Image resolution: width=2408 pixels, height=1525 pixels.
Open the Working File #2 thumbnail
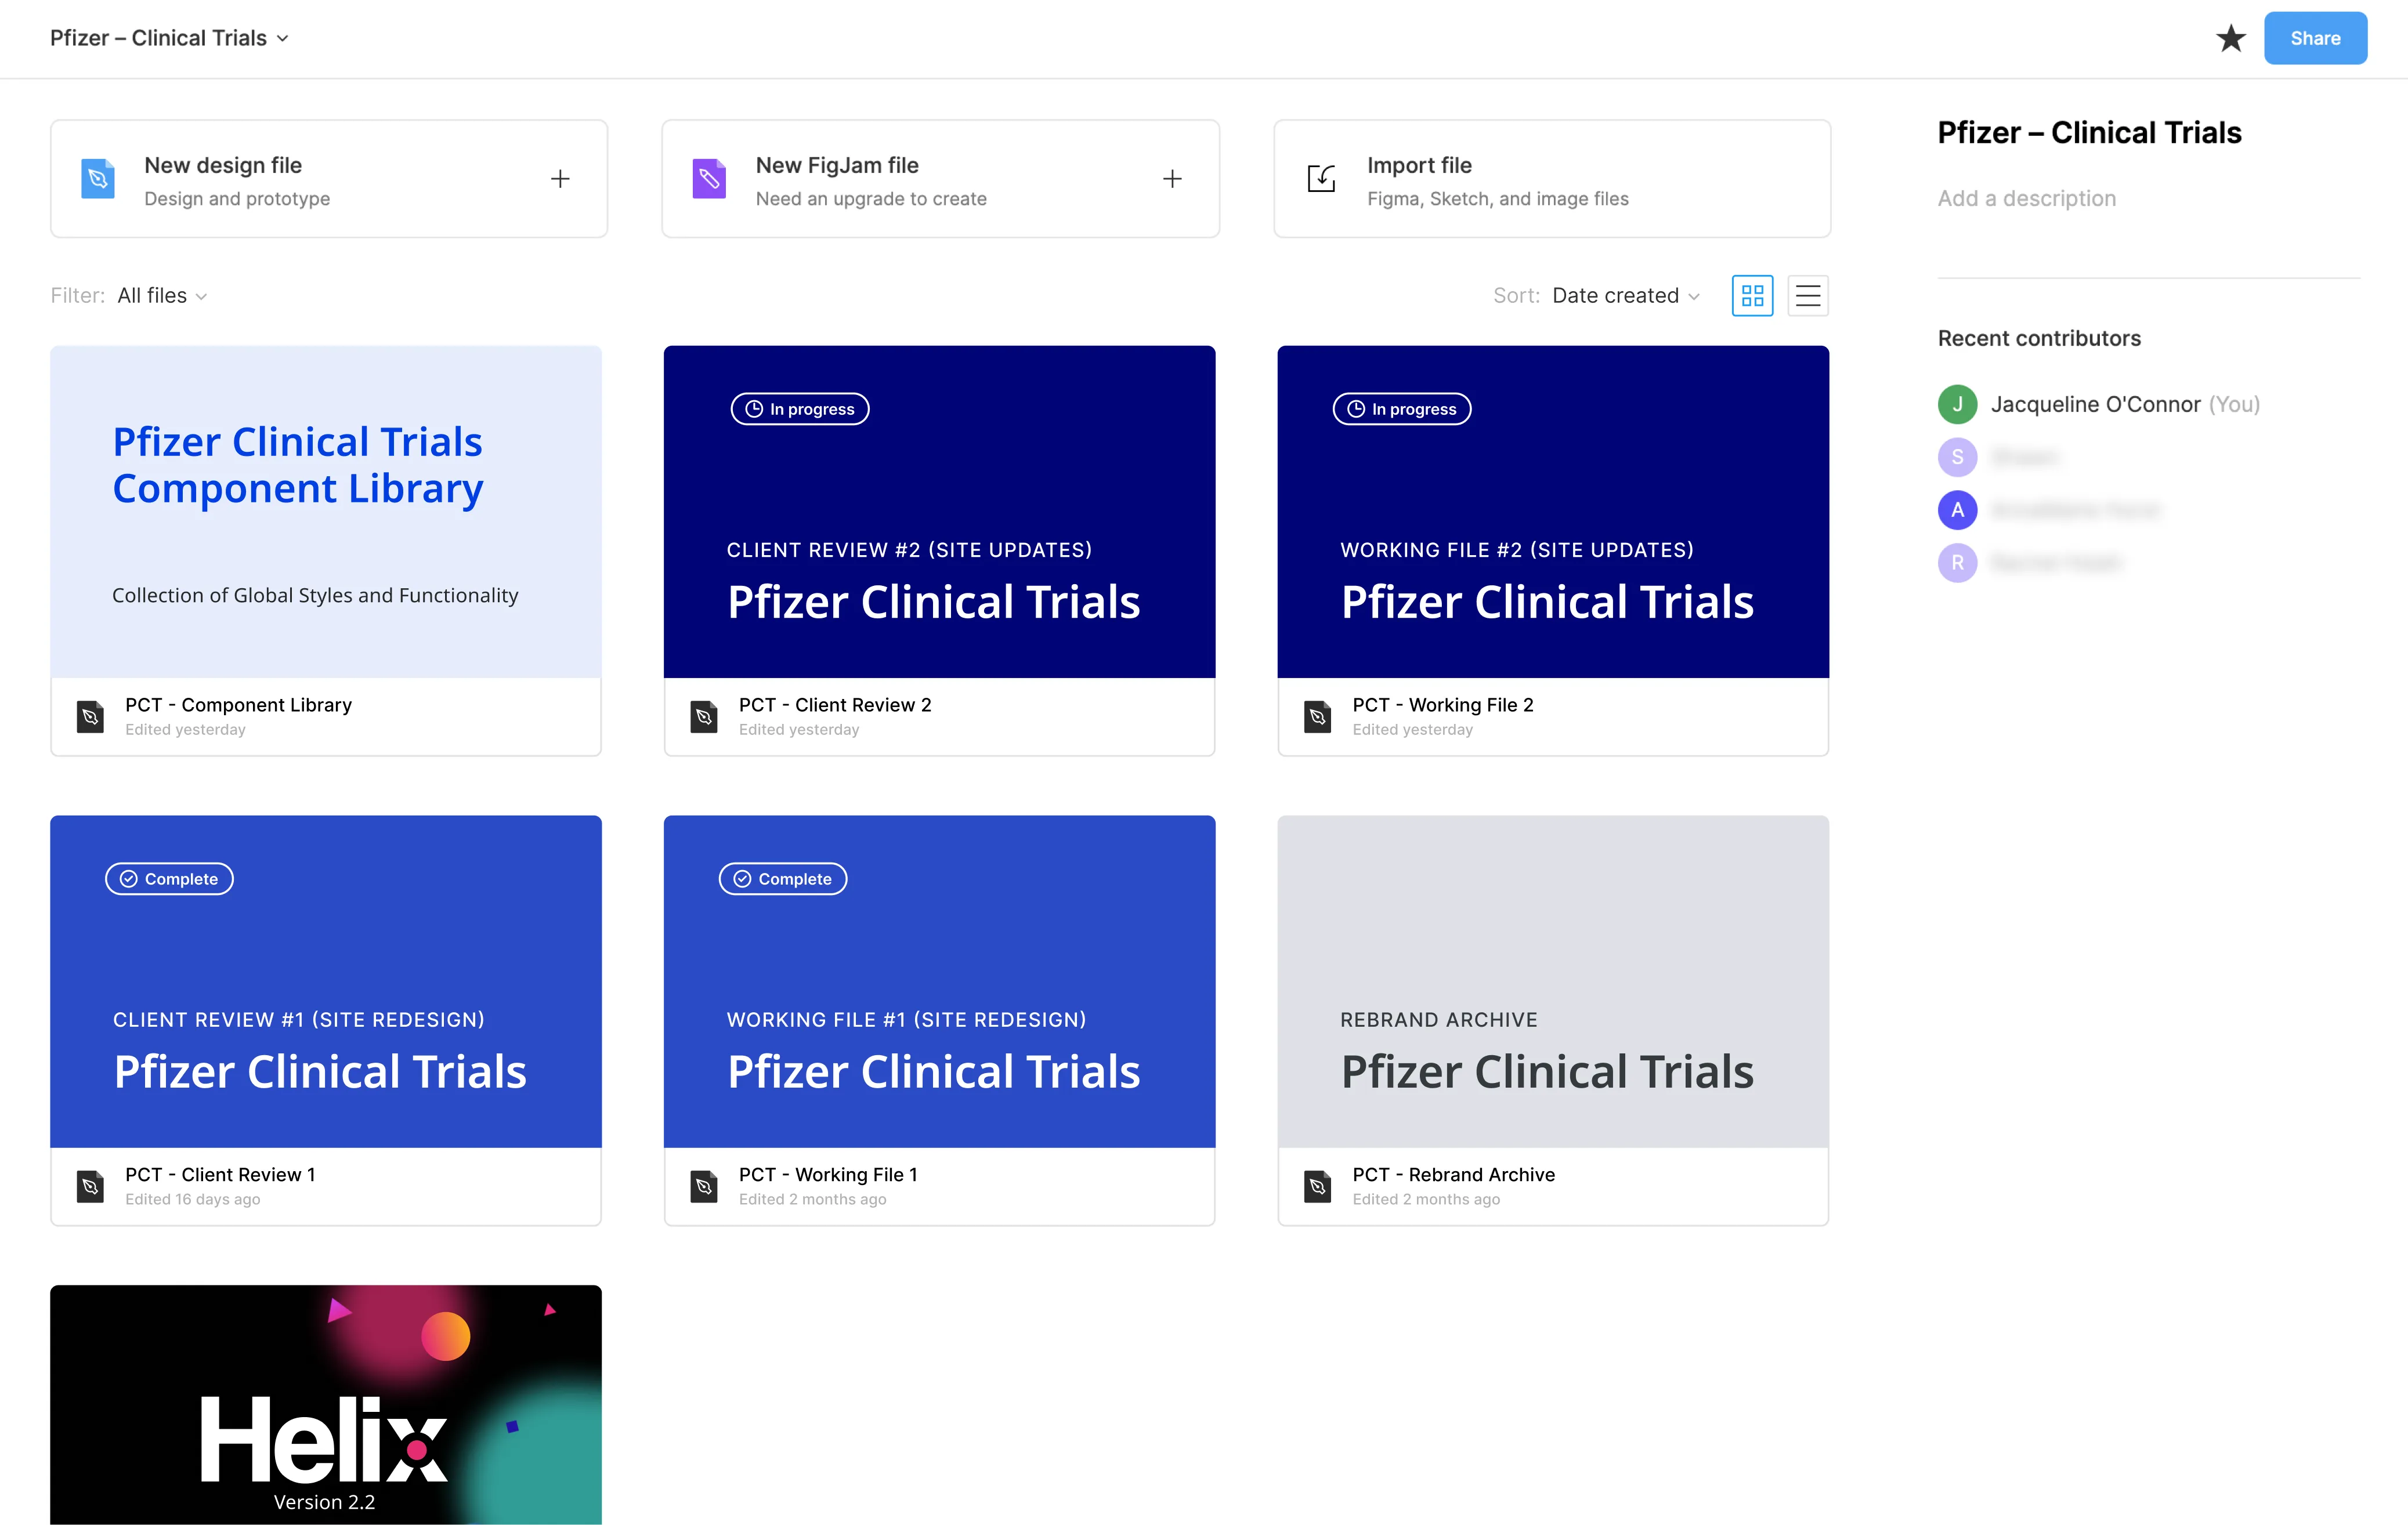click(x=1553, y=512)
